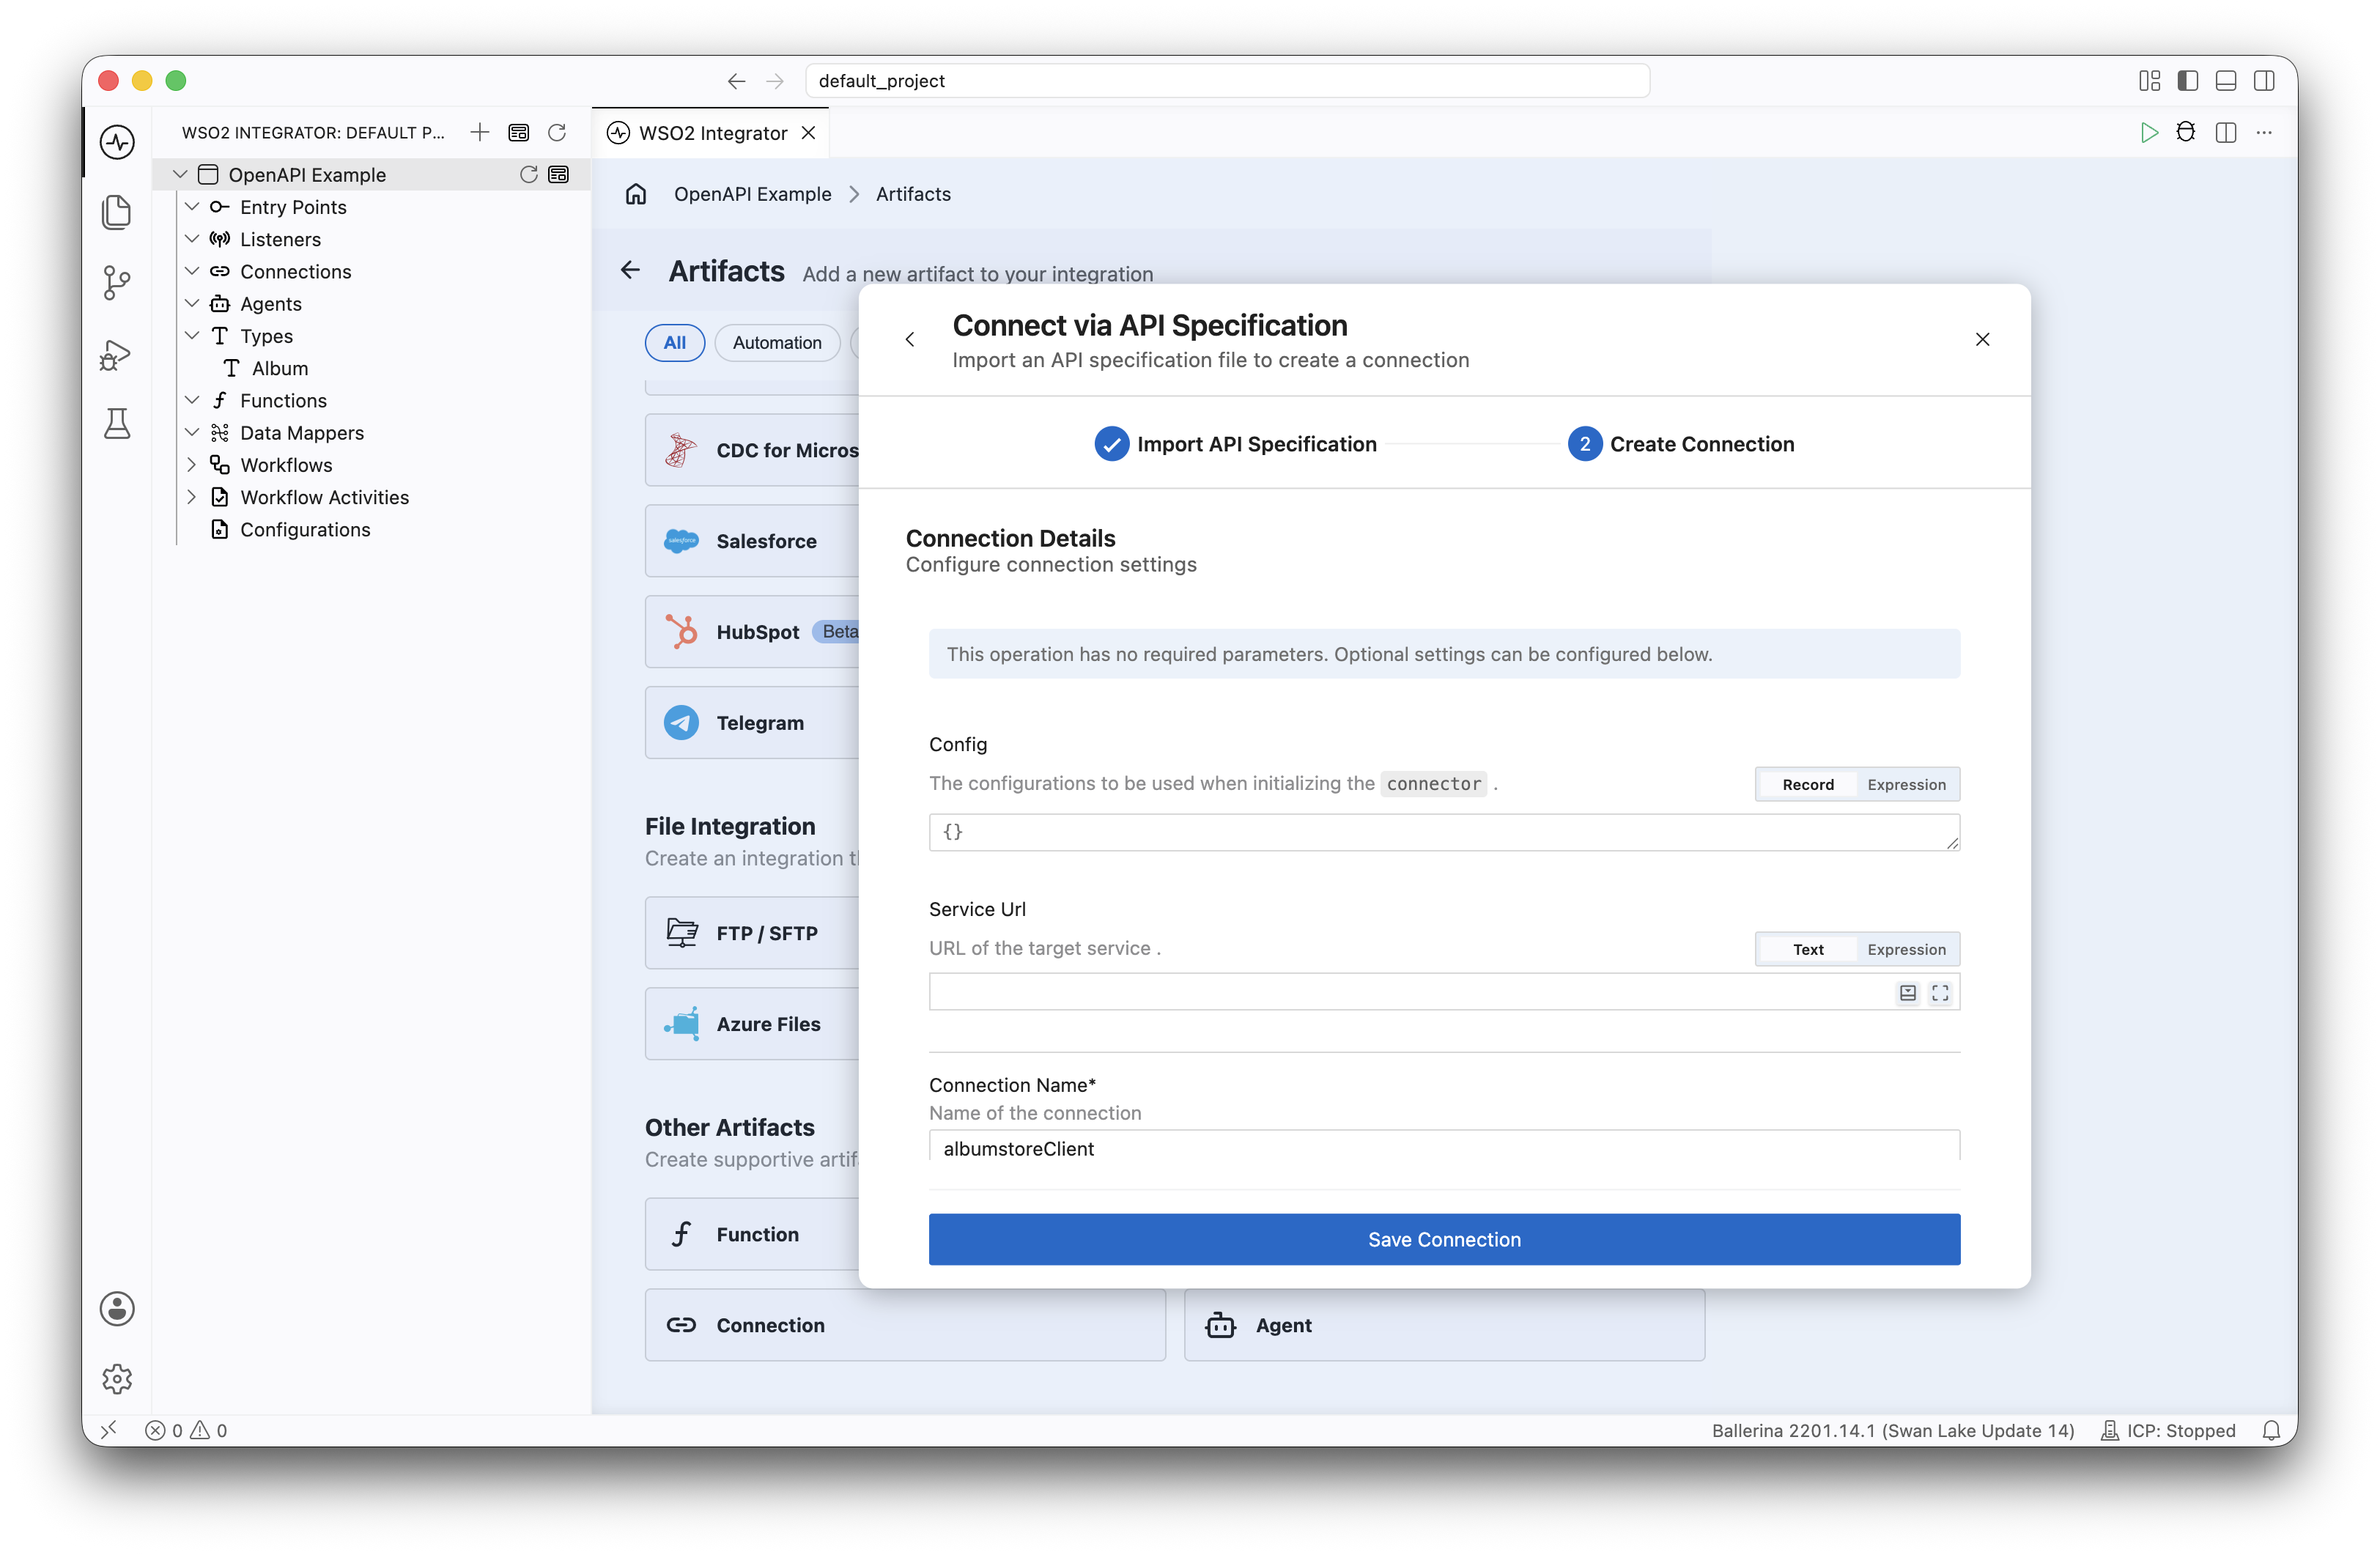The width and height of the screenshot is (2380, 1555).
Task: Collapse Functions tree node
Action: (x=192, y=400)
